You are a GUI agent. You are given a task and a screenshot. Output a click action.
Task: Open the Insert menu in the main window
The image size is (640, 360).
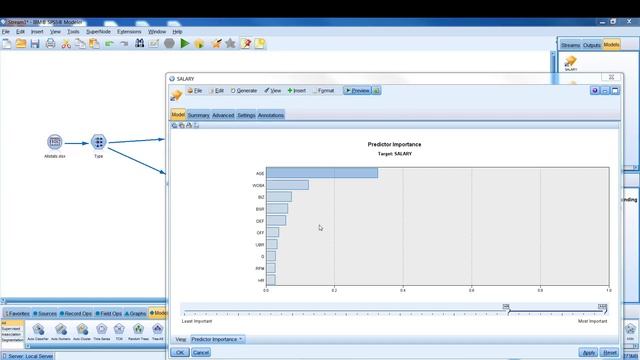37,31
